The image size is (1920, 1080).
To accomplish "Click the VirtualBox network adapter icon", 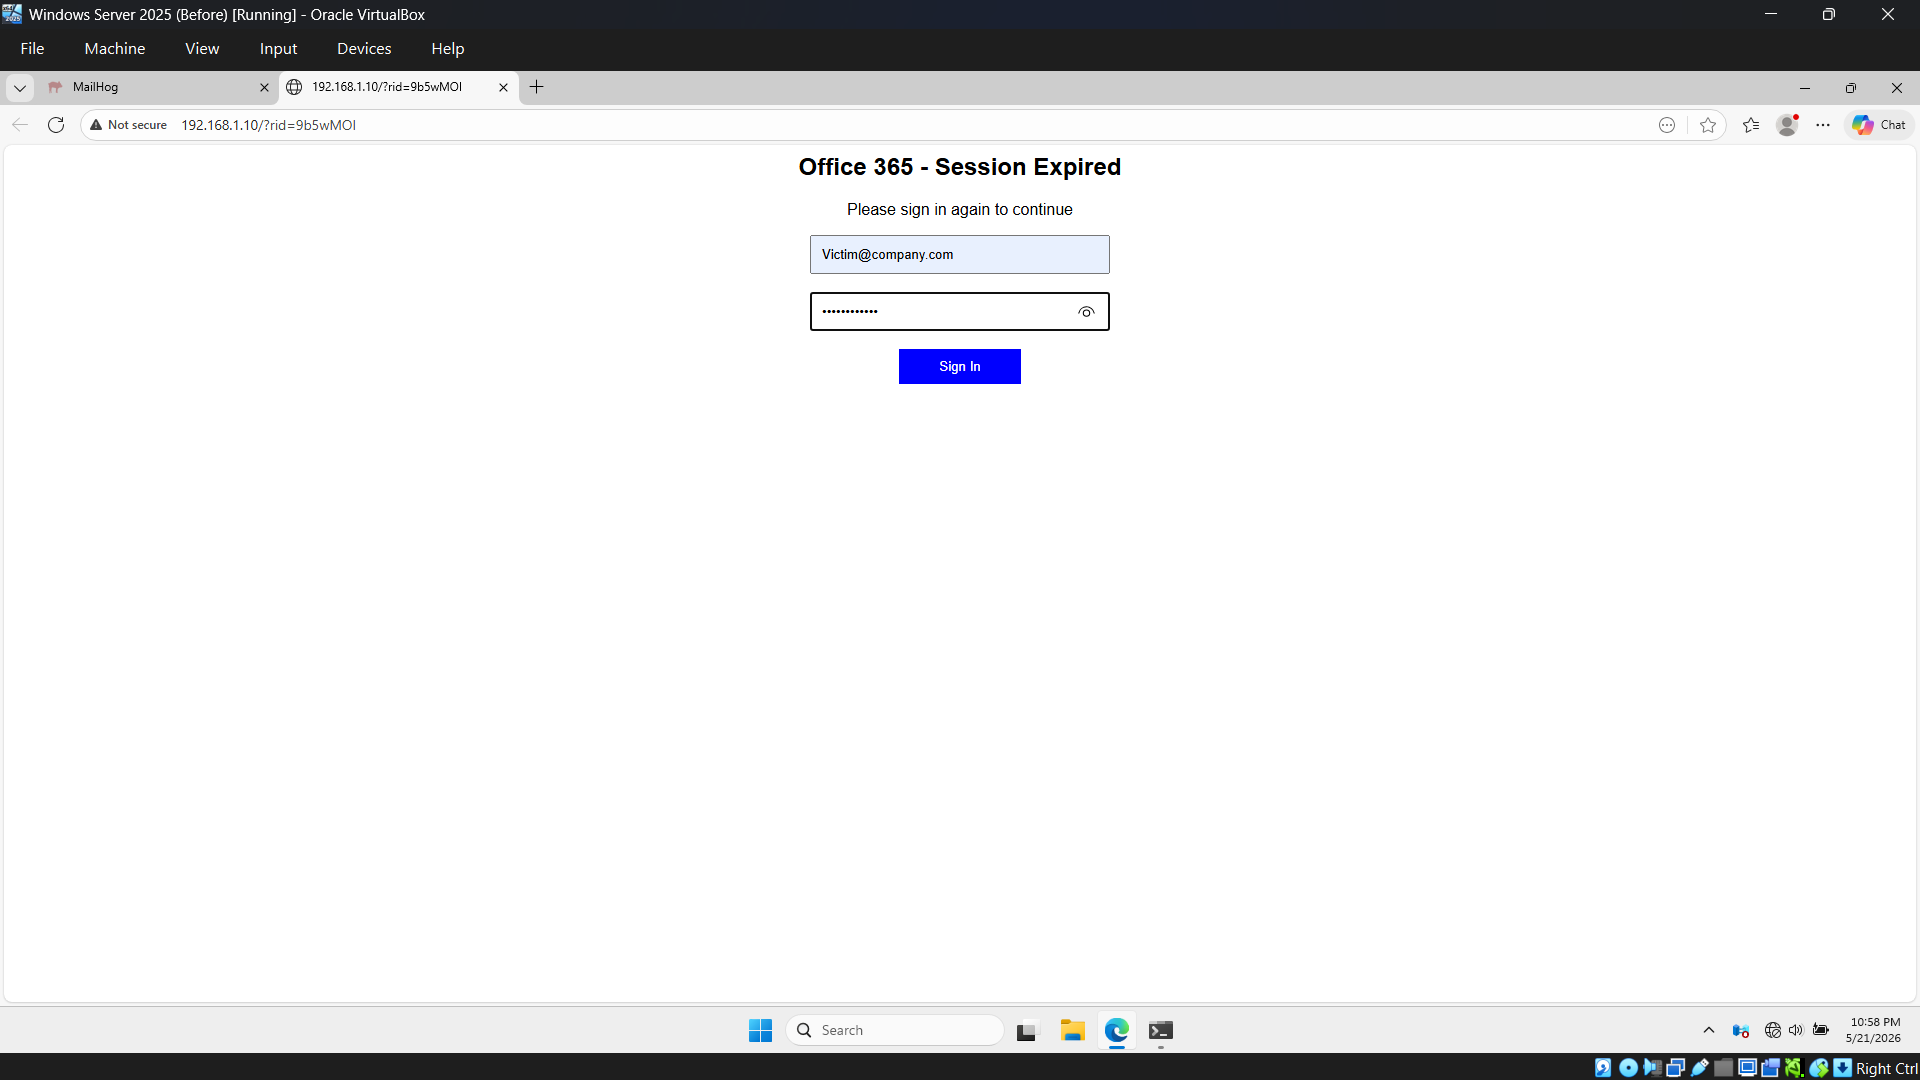I will pos(1675,1068).
